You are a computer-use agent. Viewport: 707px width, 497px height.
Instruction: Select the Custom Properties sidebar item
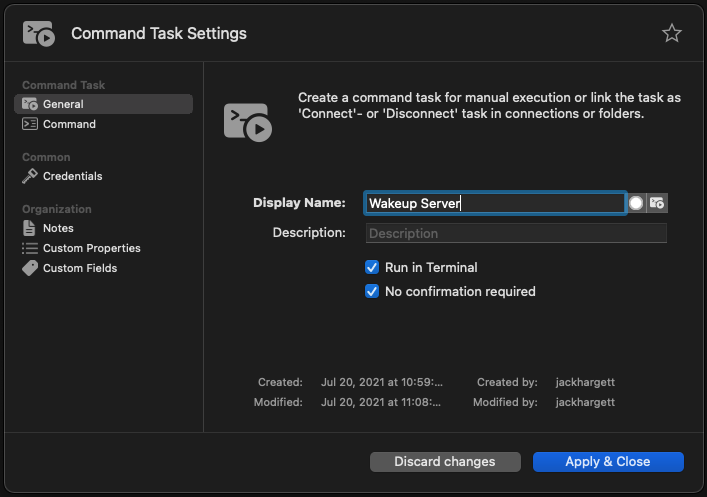[x=91, y=248]
